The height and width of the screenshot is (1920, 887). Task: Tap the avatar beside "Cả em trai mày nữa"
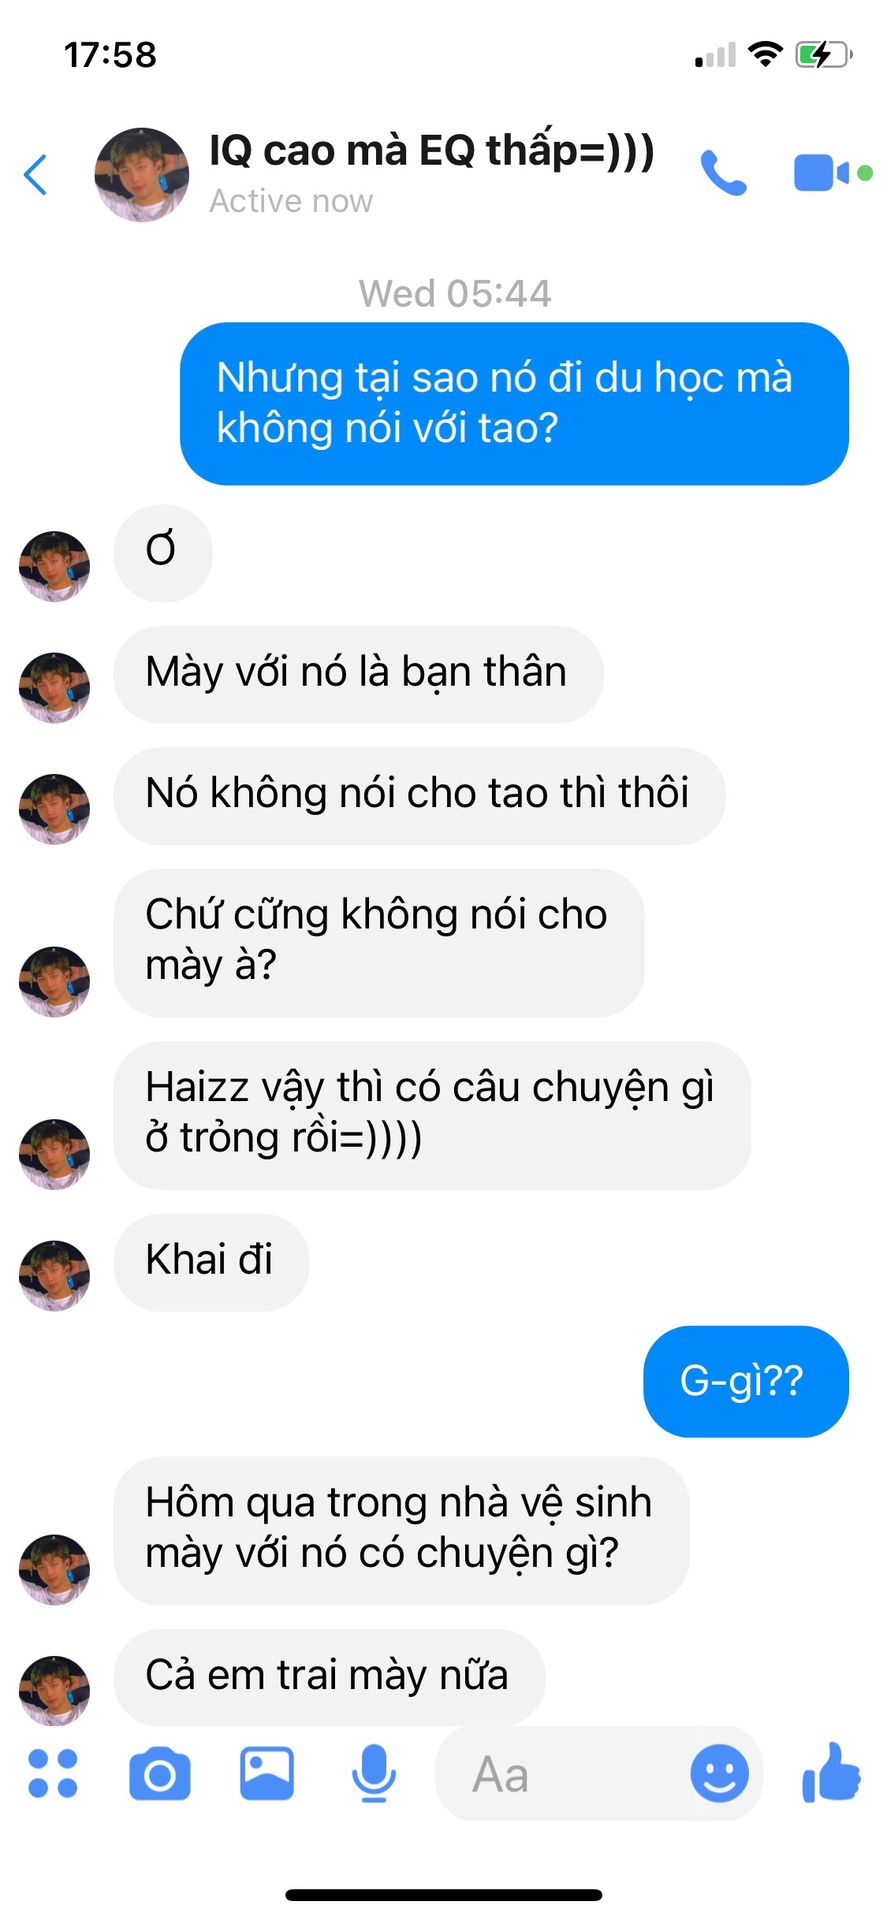(54, 1690)
